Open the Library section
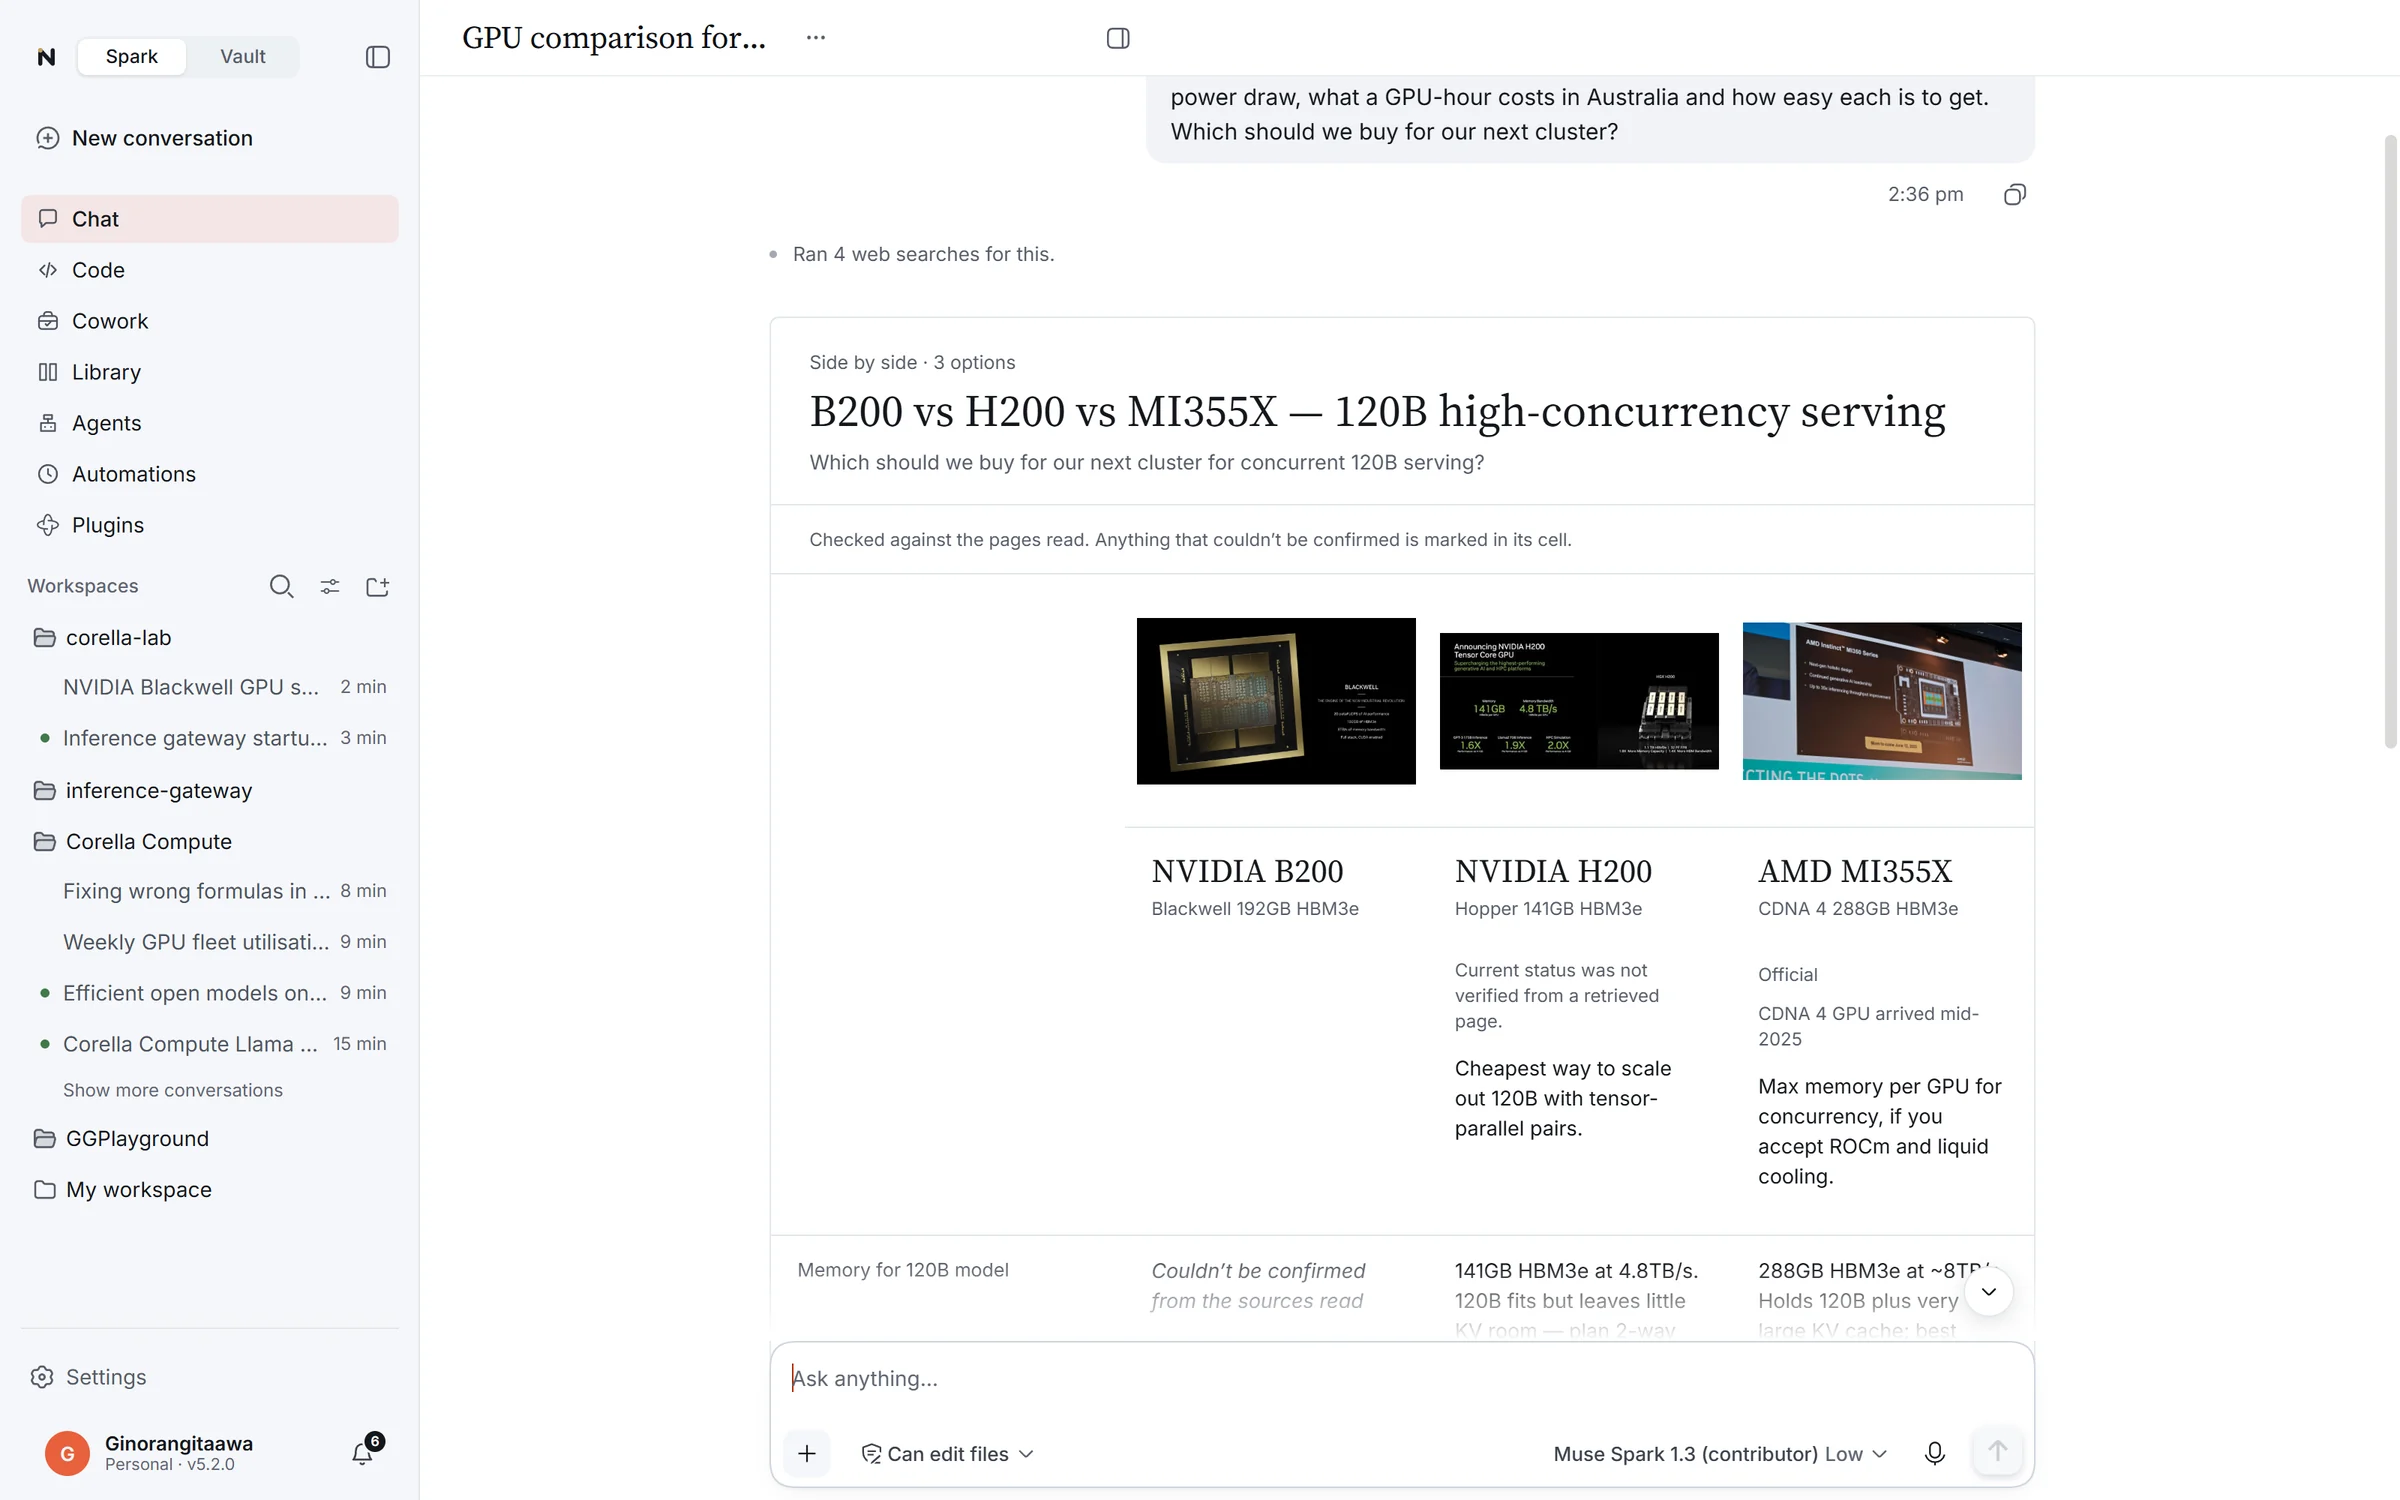This screenshot has height=1500, width=2400. (210, 372)
